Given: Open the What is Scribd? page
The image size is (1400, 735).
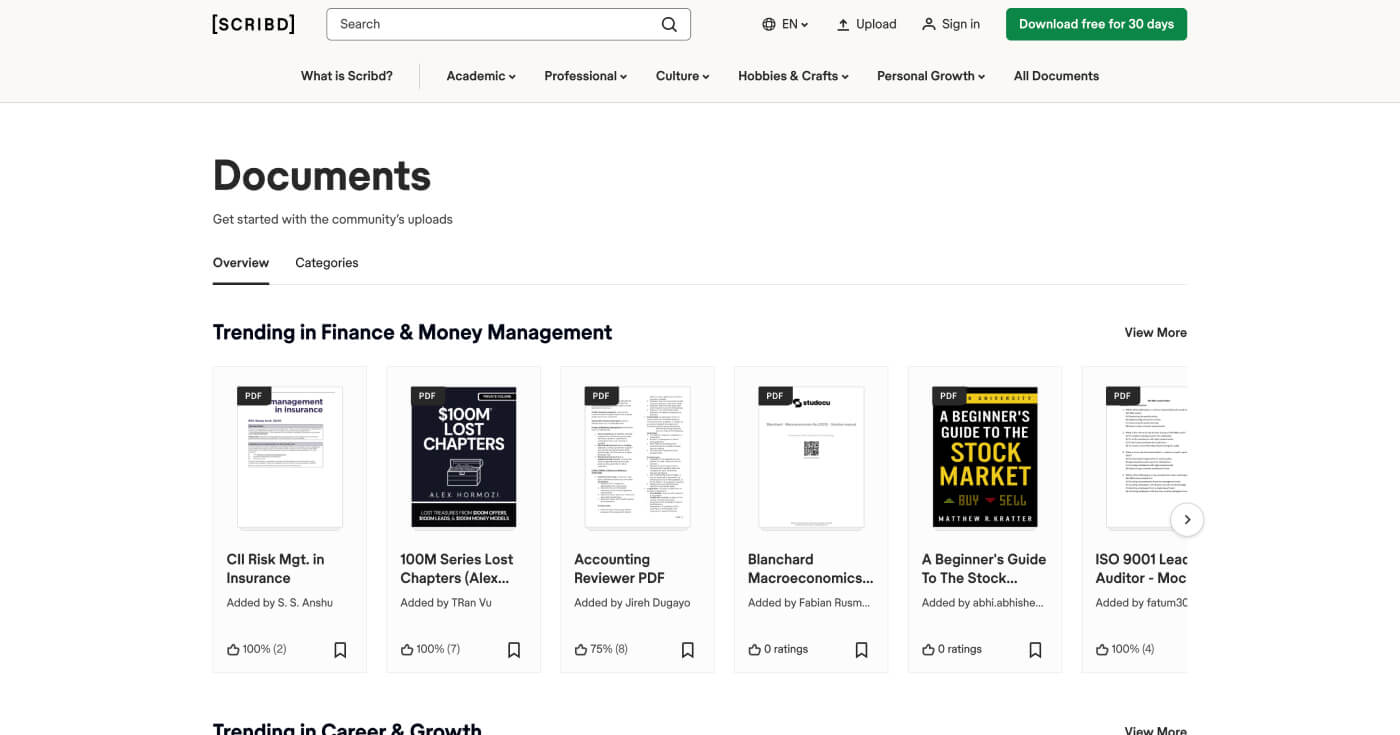Looking at the screenshot, I should click(x=347, y=75).
